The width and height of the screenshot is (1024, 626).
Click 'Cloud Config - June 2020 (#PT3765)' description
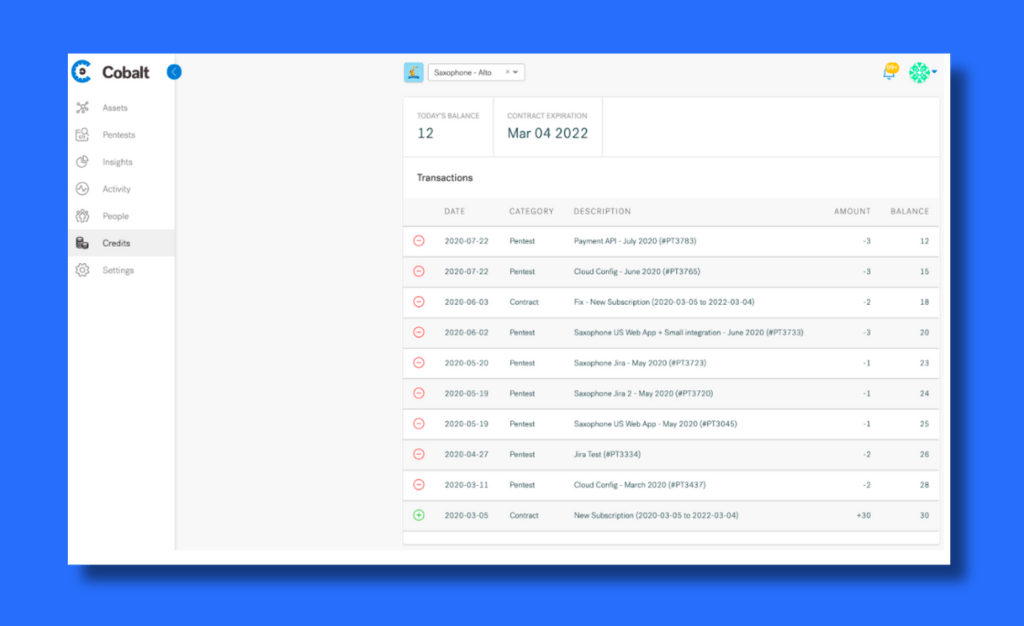click(x=637, y=272)
